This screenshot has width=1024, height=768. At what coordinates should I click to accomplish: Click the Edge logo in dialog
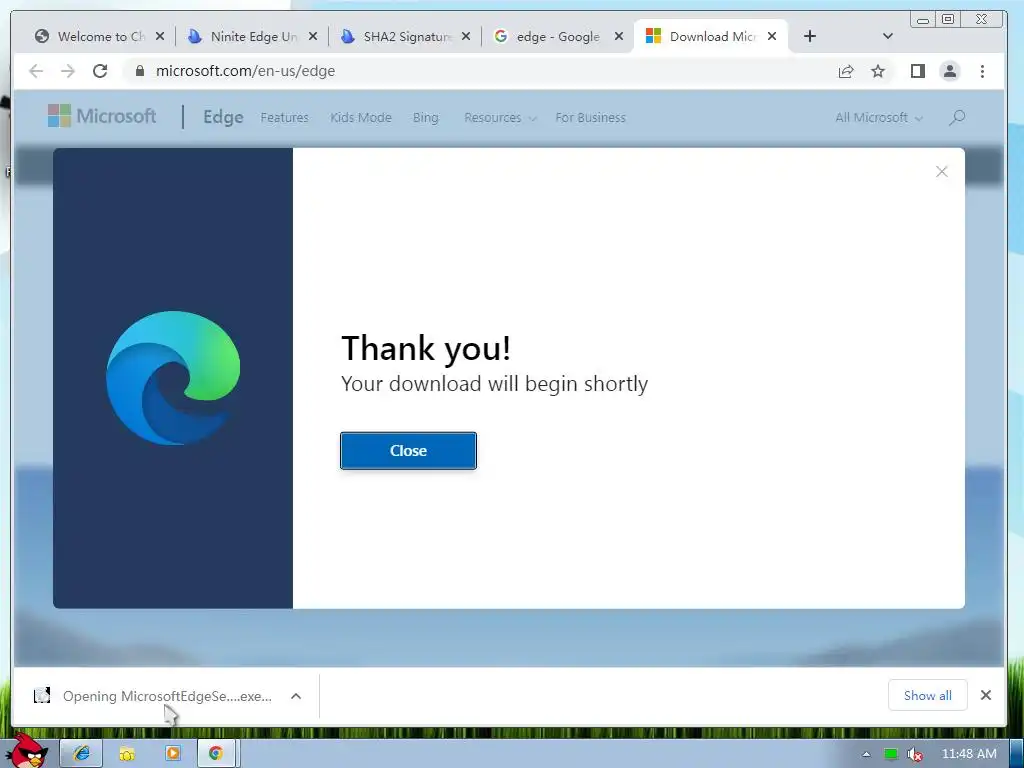(173, 378)
